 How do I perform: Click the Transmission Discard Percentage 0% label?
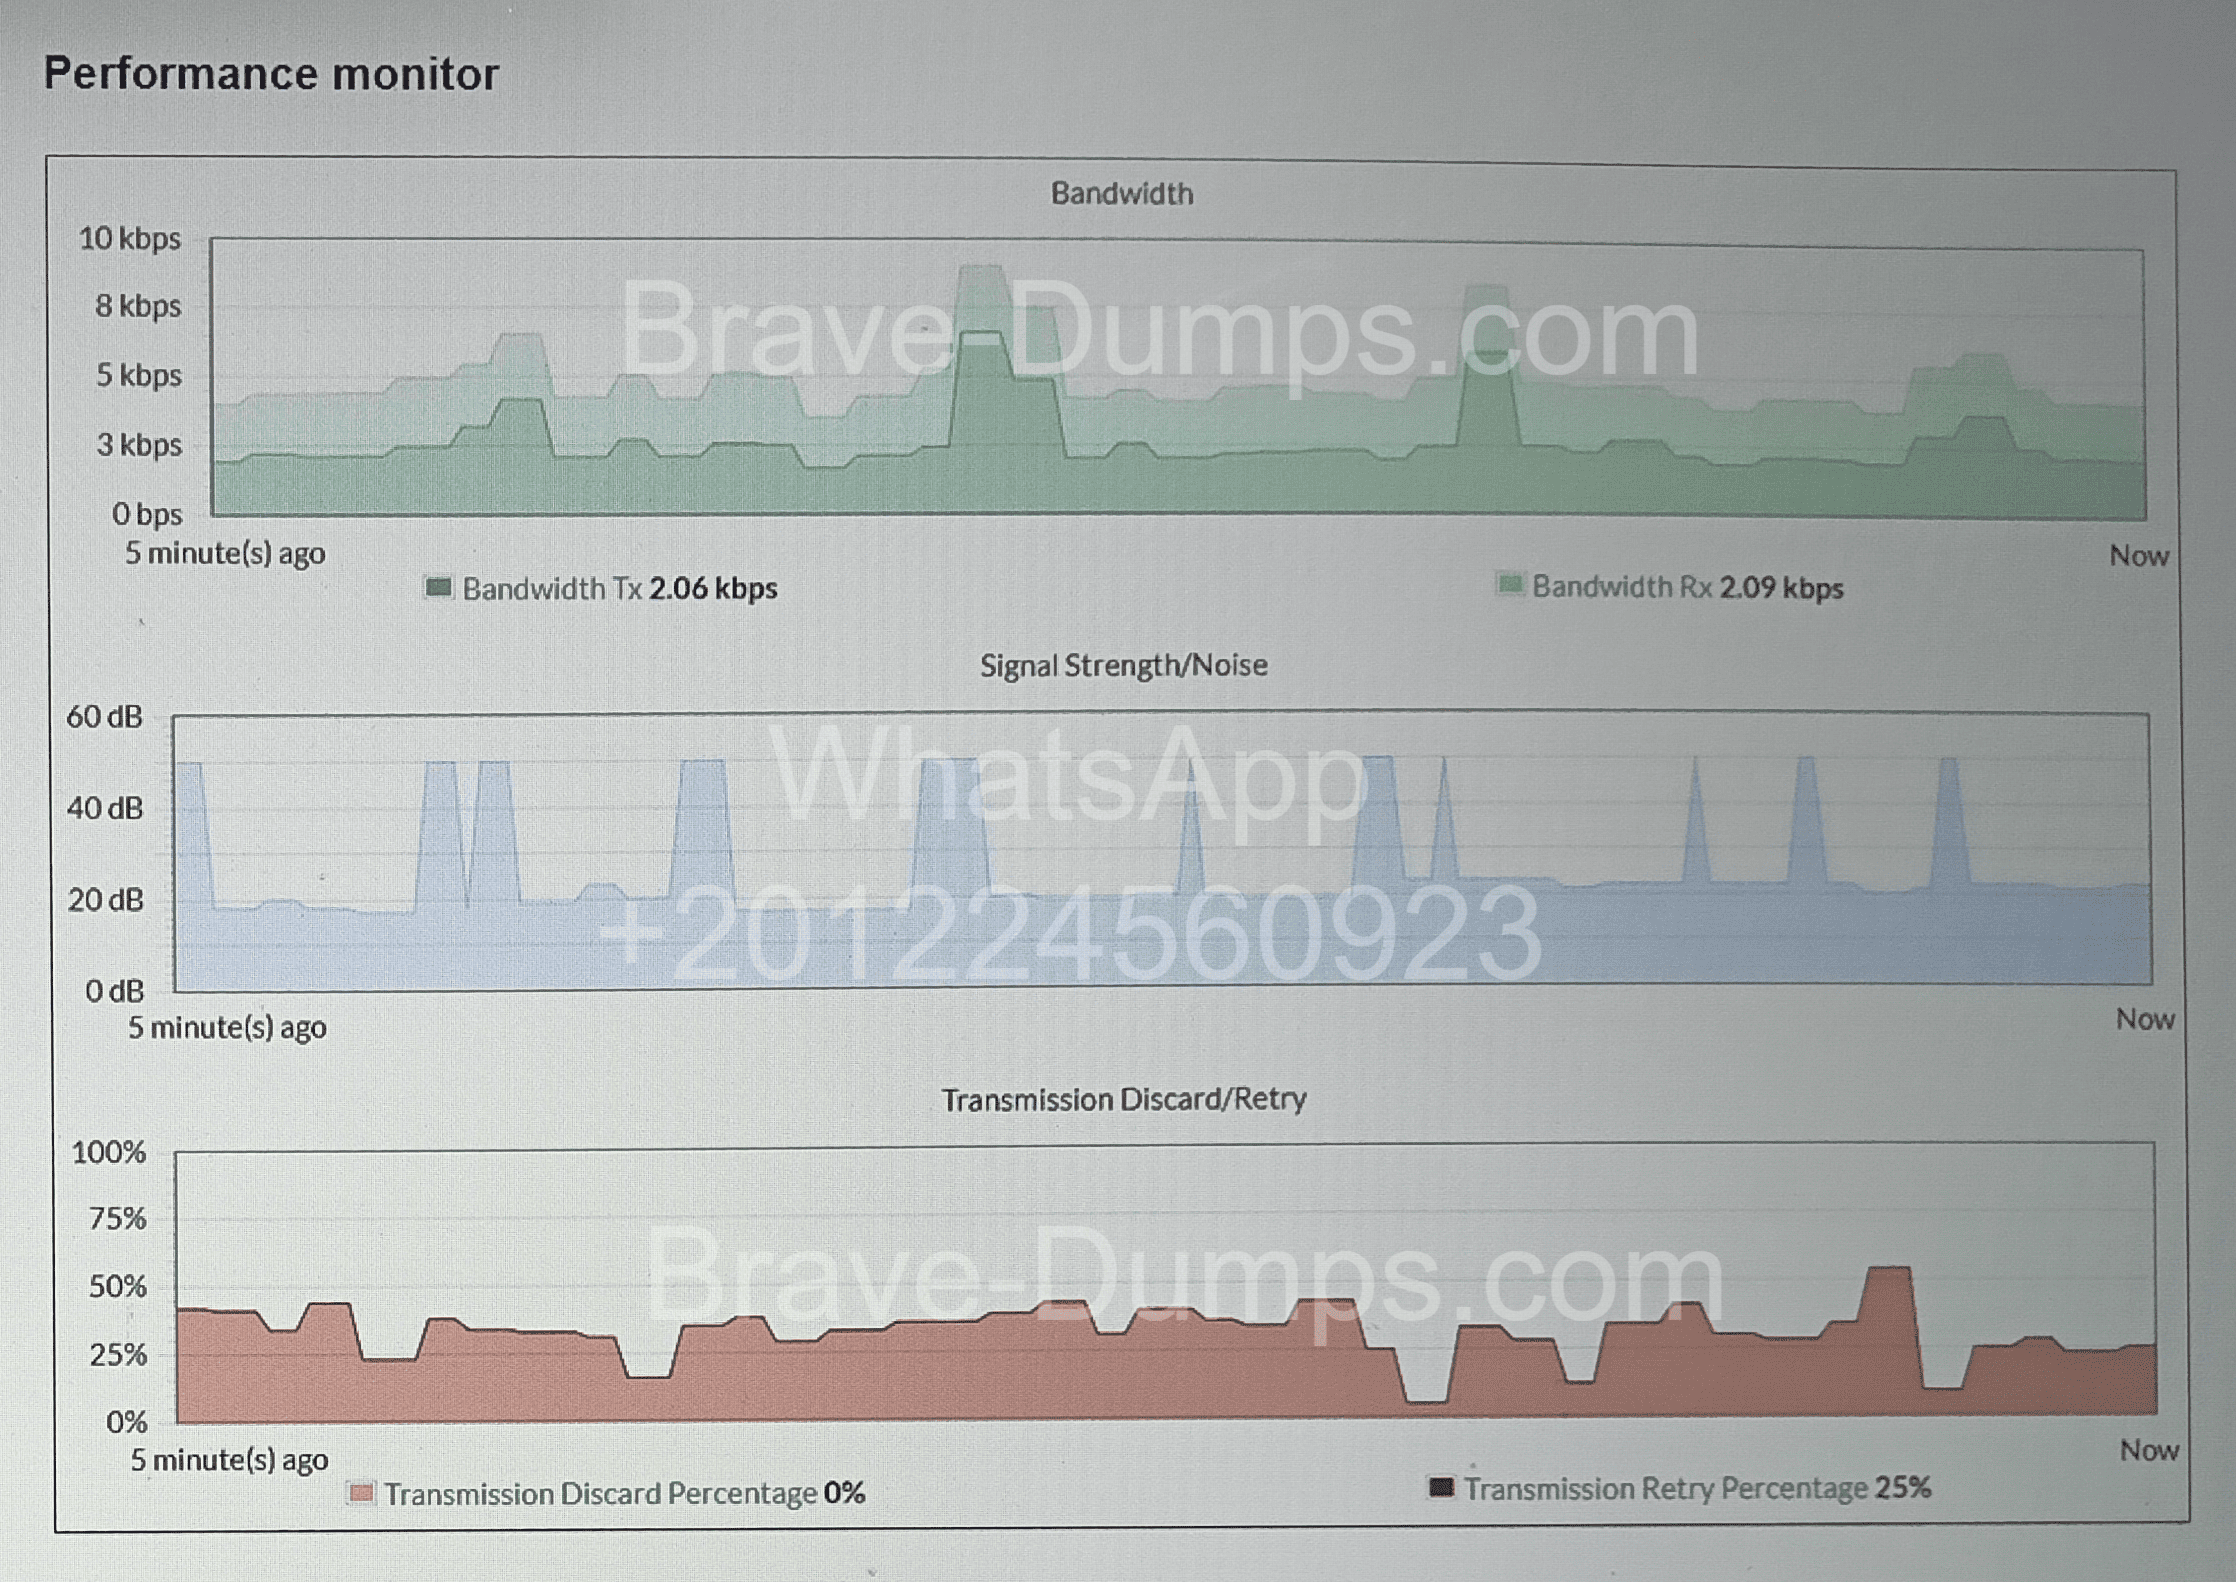pos(625,1493)
